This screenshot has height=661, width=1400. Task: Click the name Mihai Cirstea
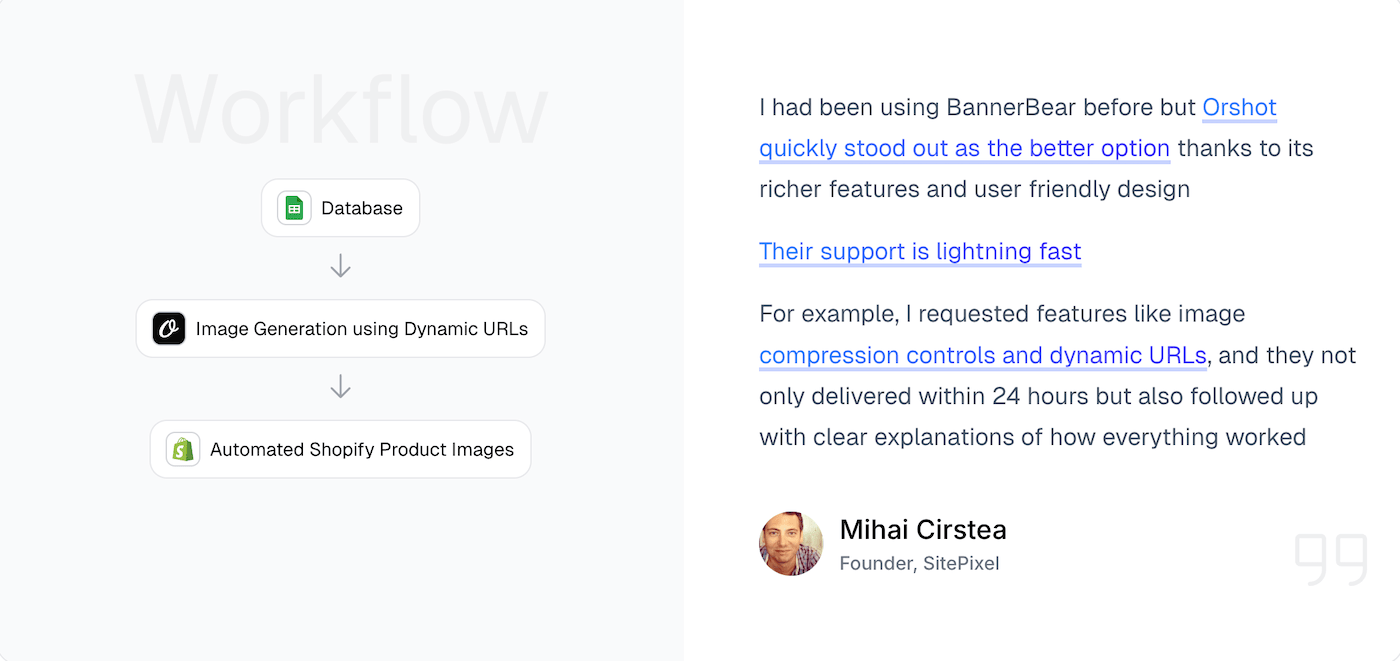click(x=923, y=530)
